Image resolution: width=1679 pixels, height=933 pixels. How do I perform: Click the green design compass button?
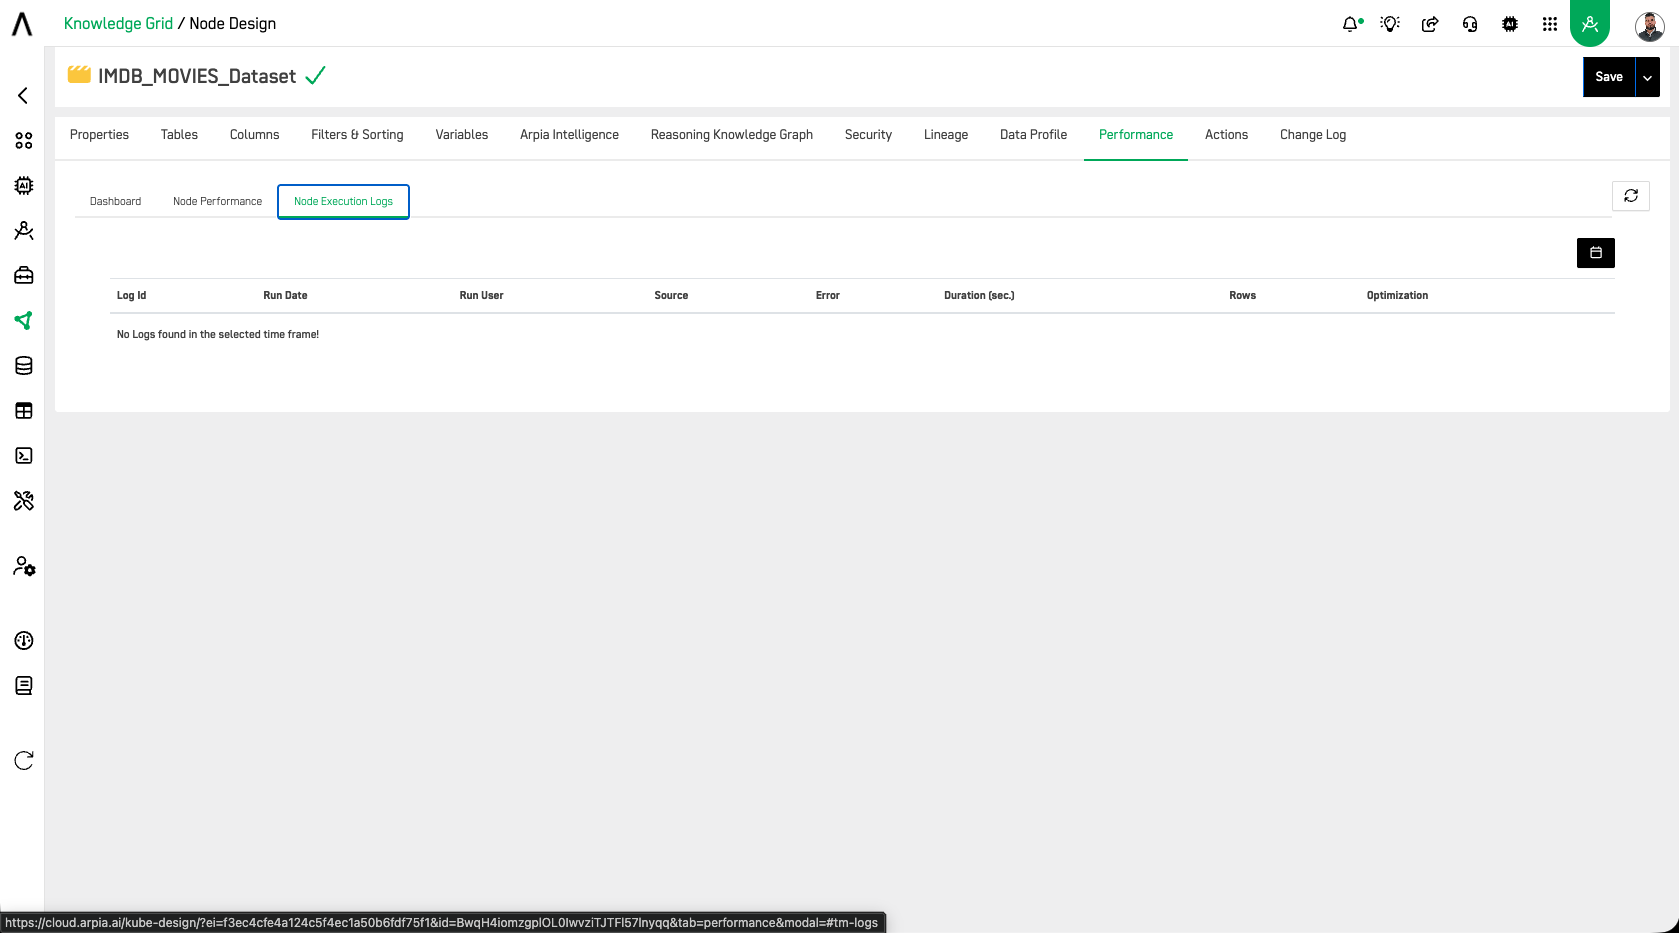point(1590,23)
